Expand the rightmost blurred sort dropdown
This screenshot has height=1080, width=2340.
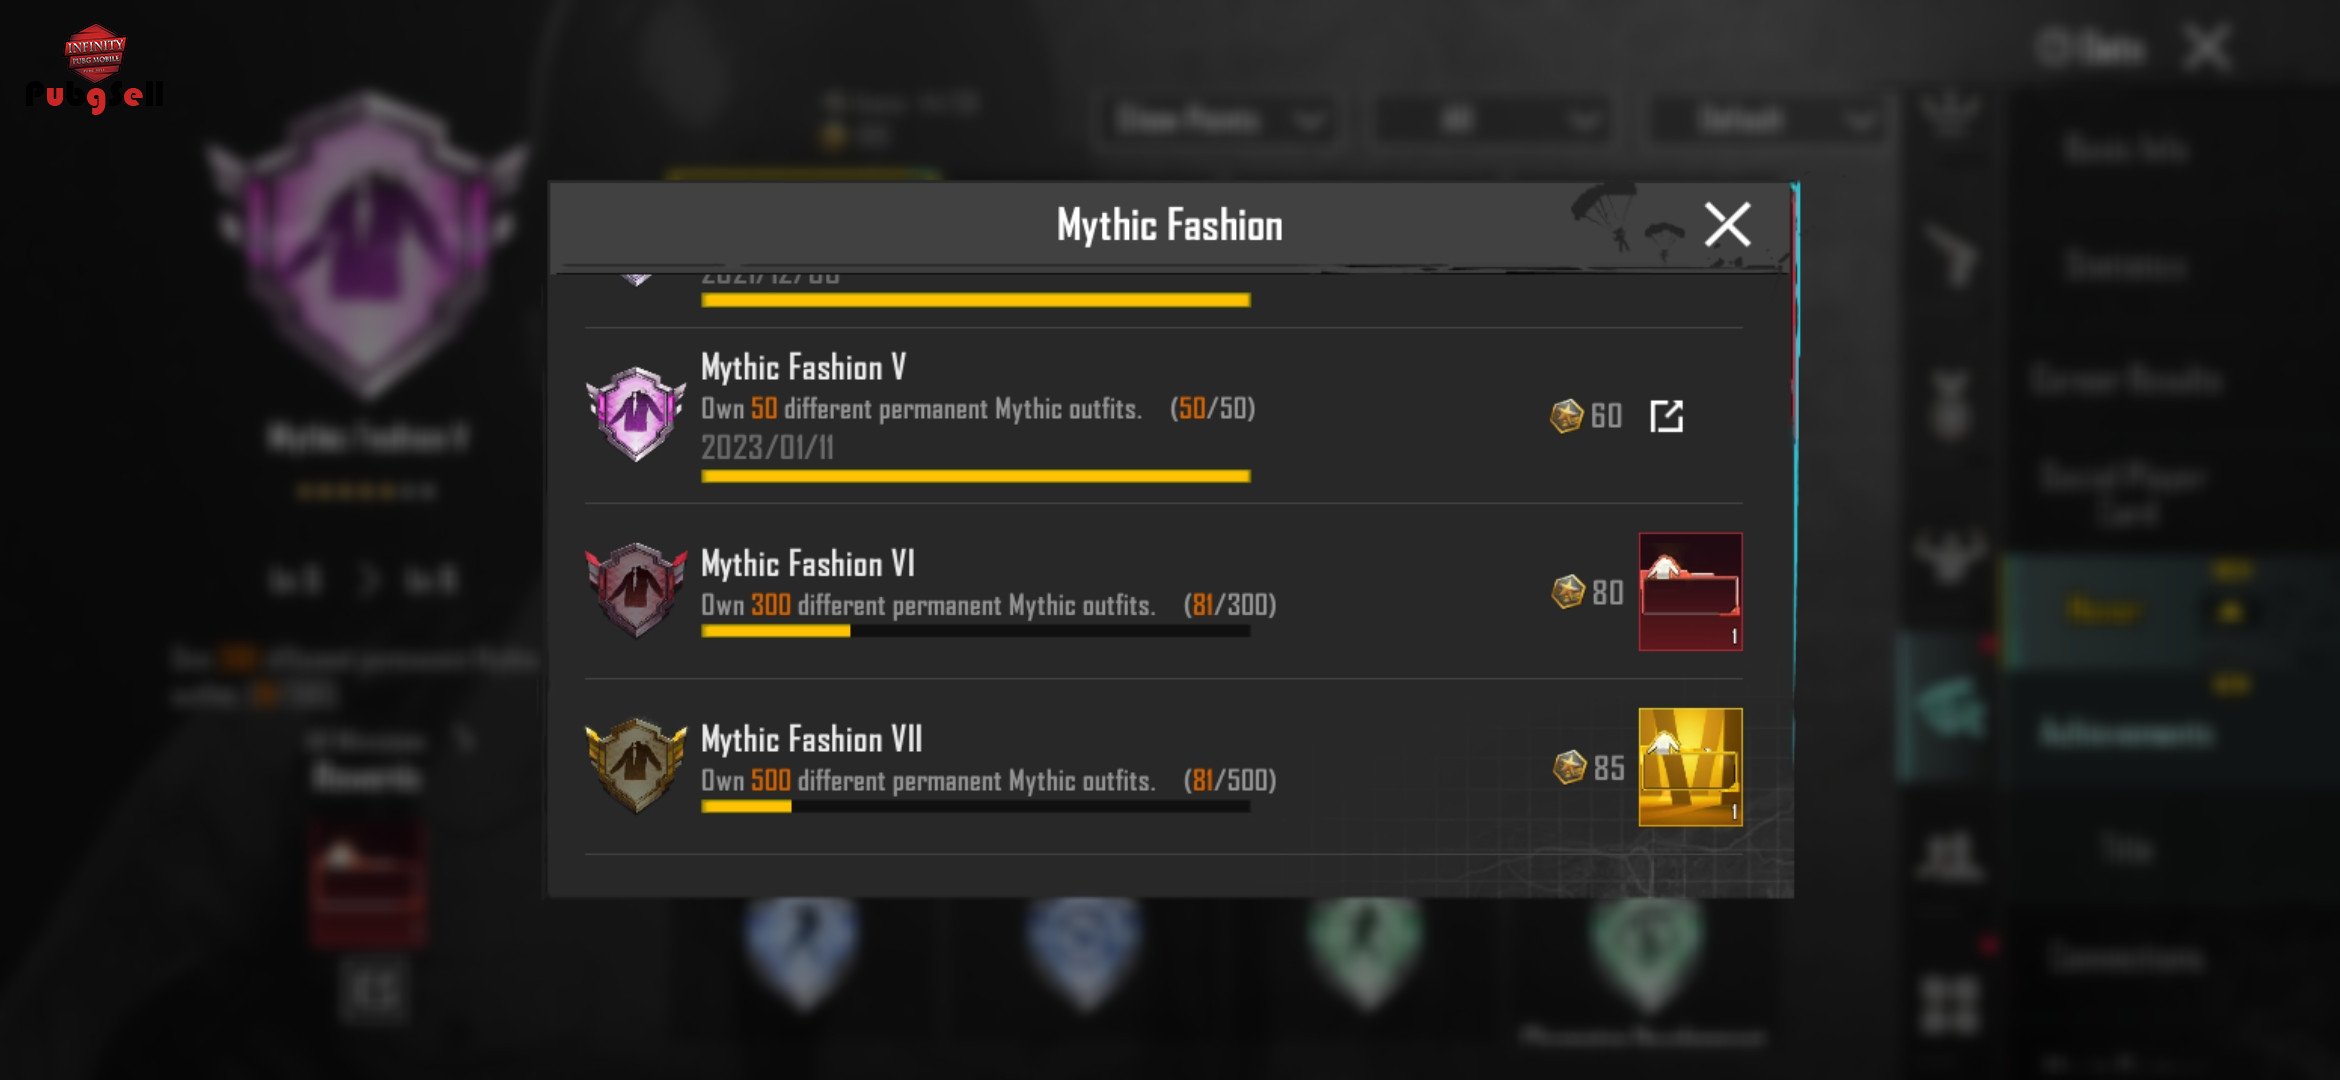click(x=1766, y=121)
